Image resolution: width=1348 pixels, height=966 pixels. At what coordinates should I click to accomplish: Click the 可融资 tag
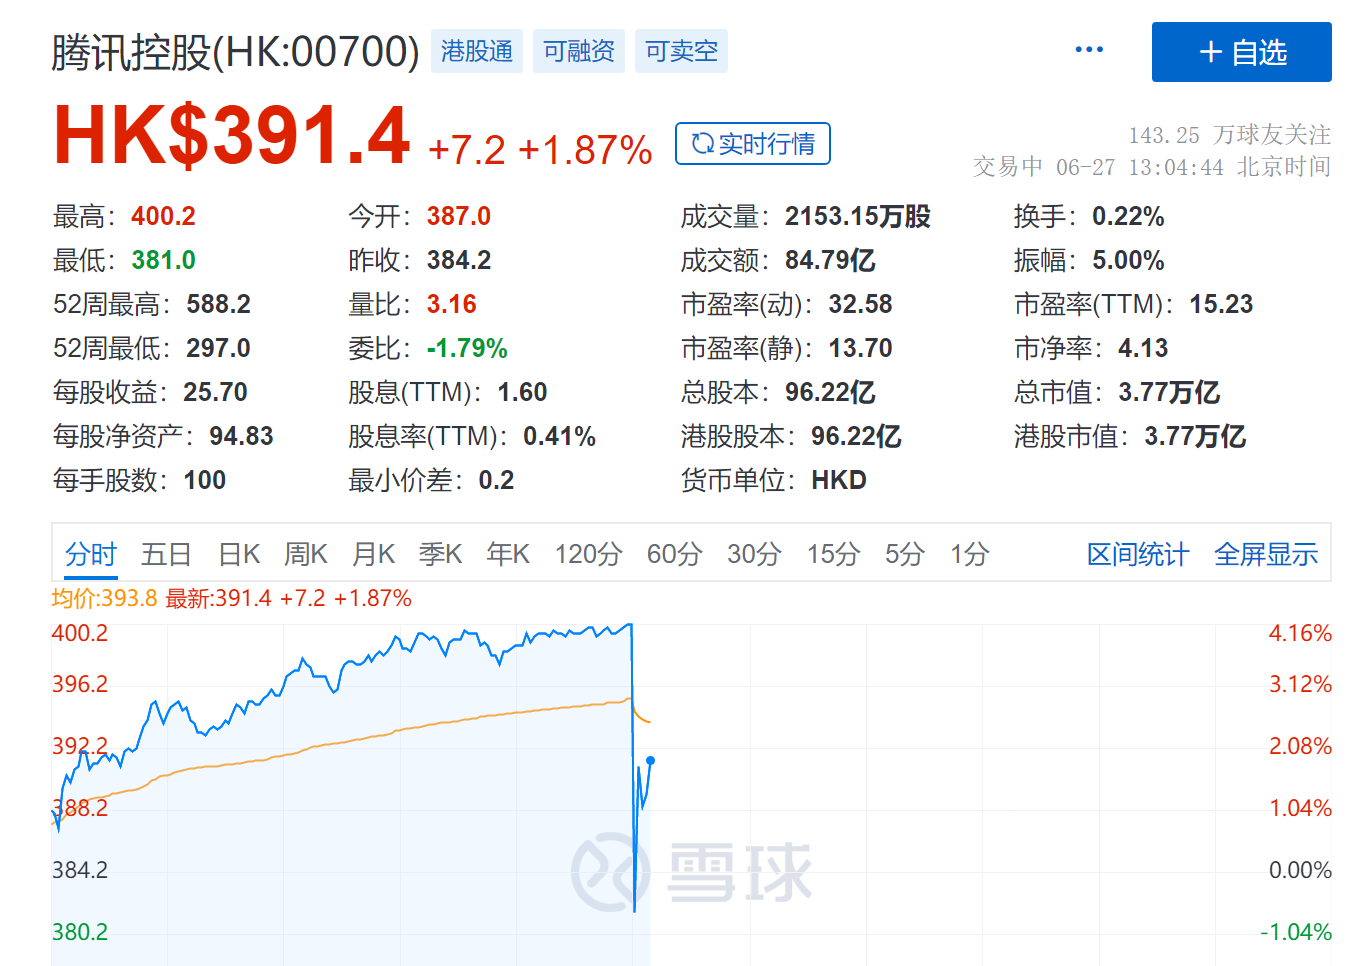tap(579, 51)
